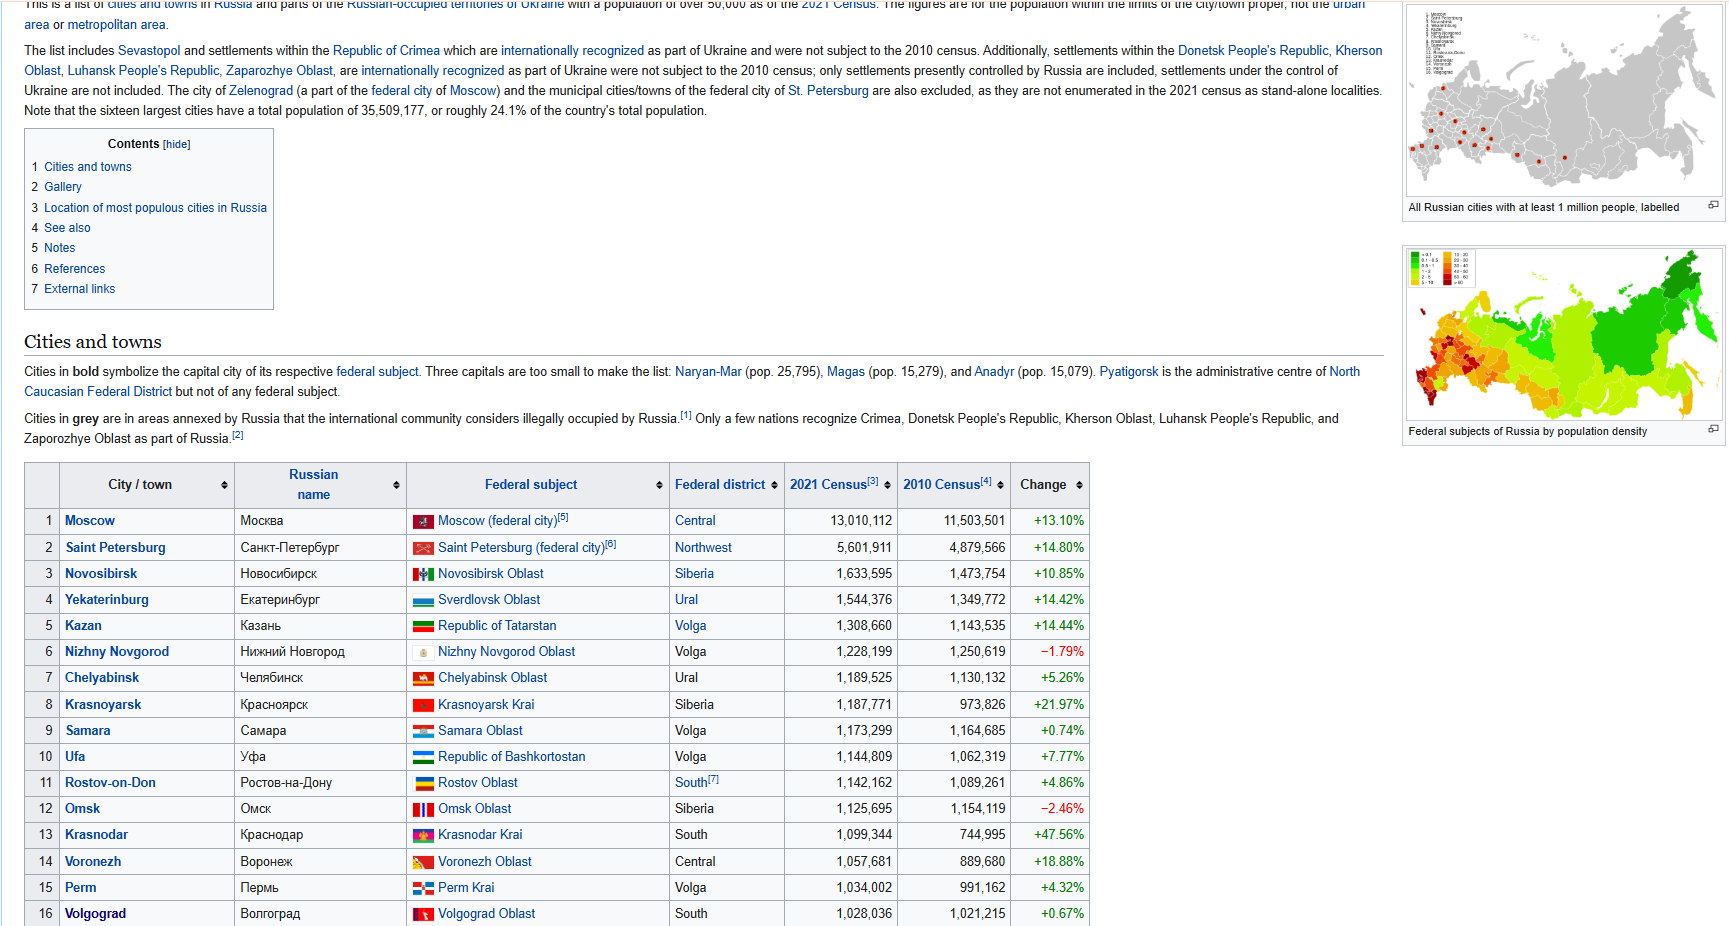Image resolution: width=1729 pixels, height=926 pixels.
Task: Click footnote [5] next to Moscow federal city
Action: point(563,517)
